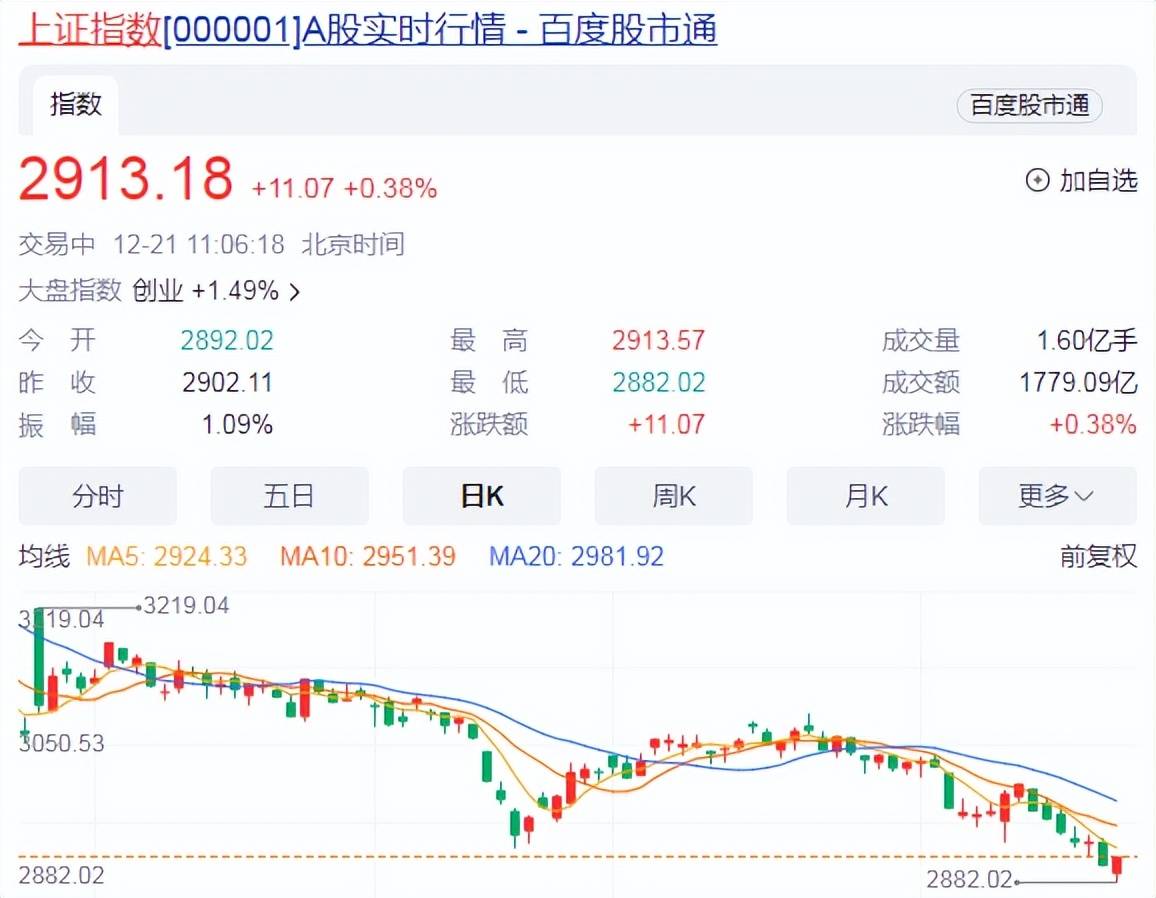Click 最低 value 2882.02 in stats

tap(658, 382)
